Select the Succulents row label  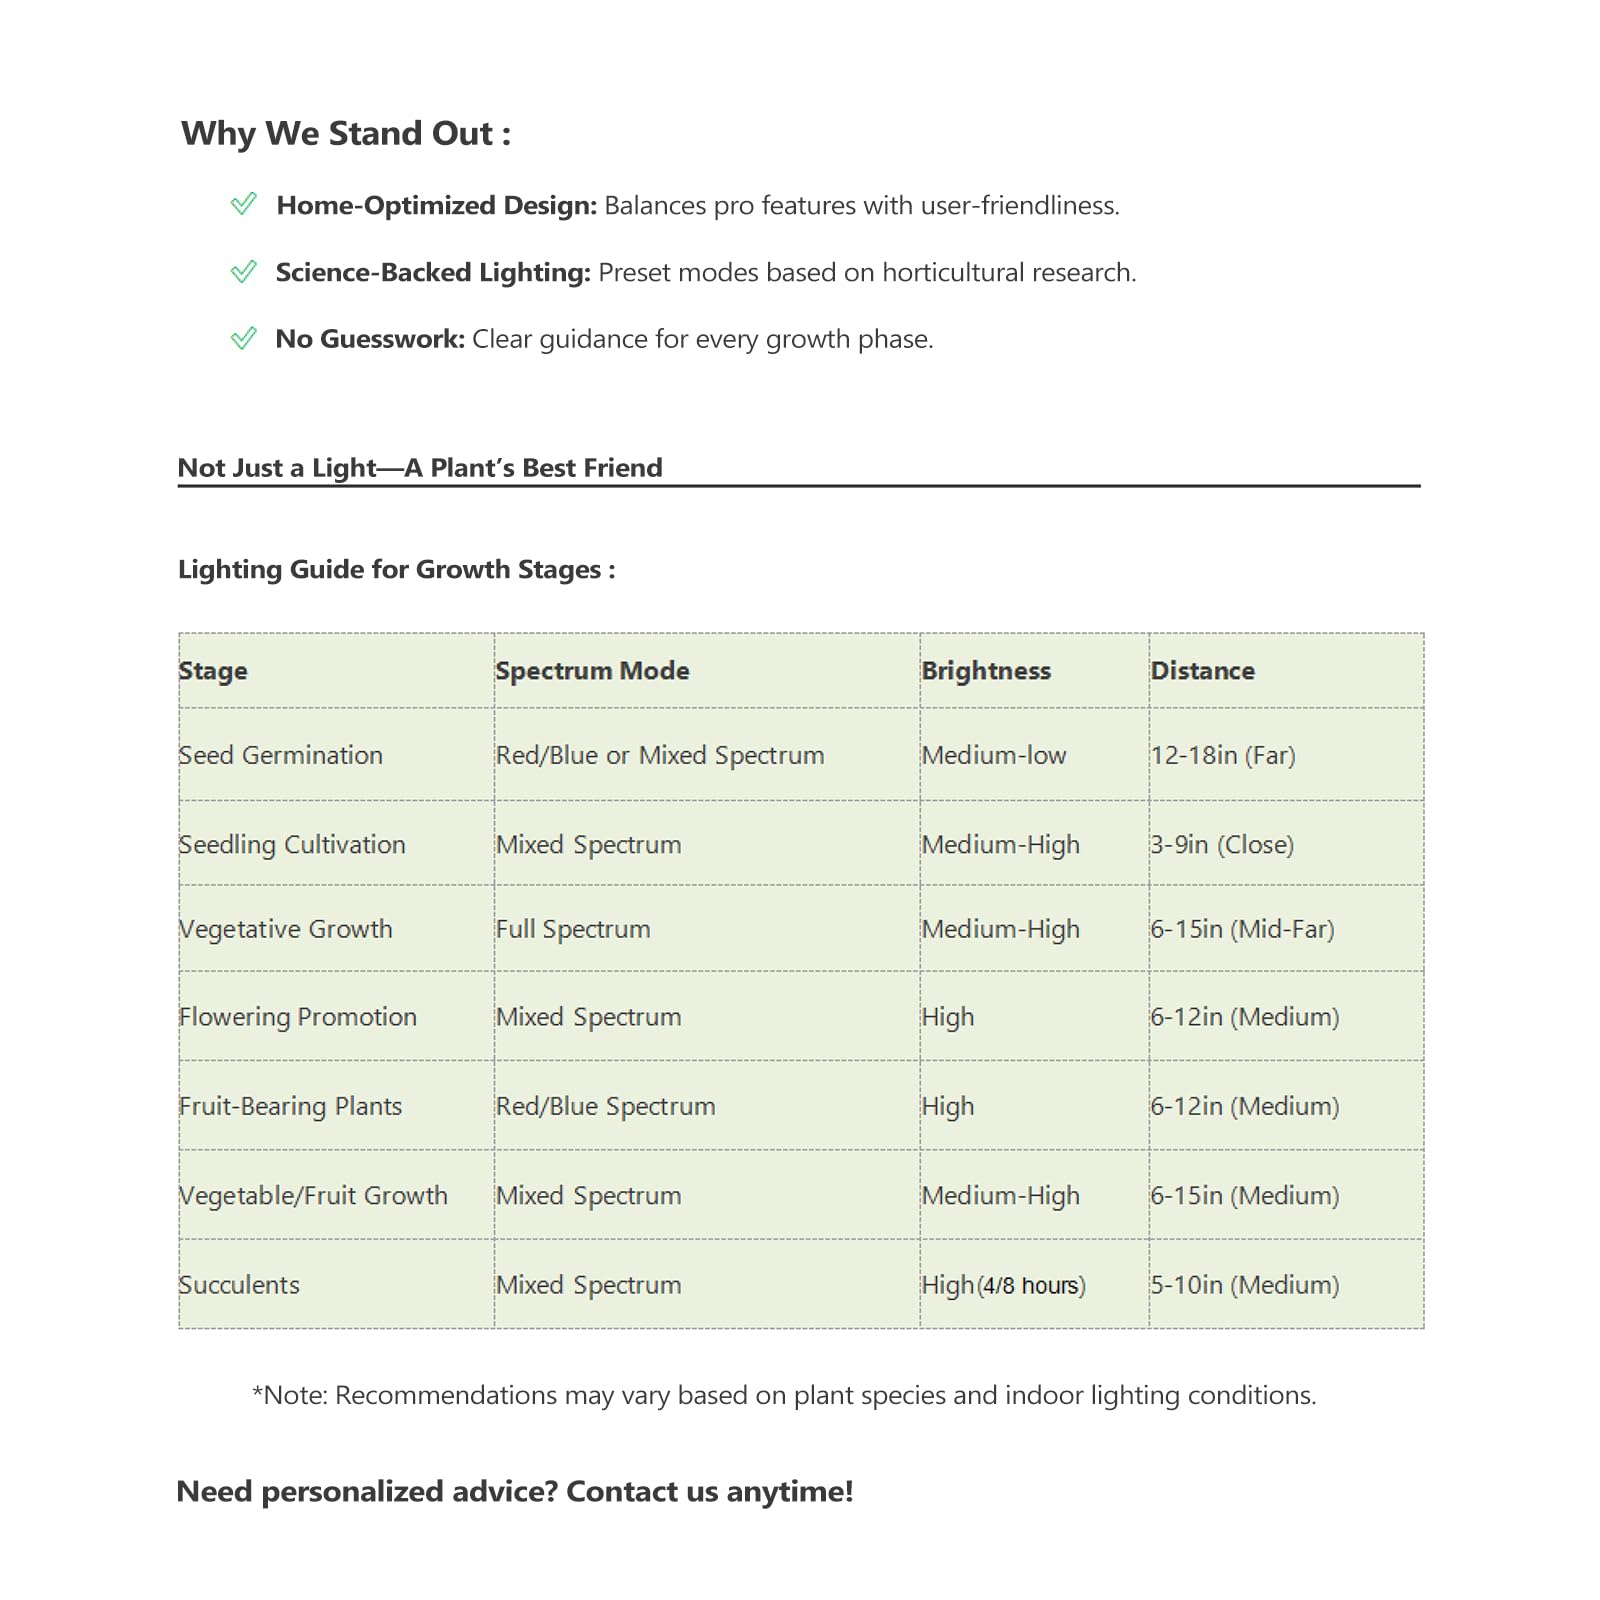239,1285
